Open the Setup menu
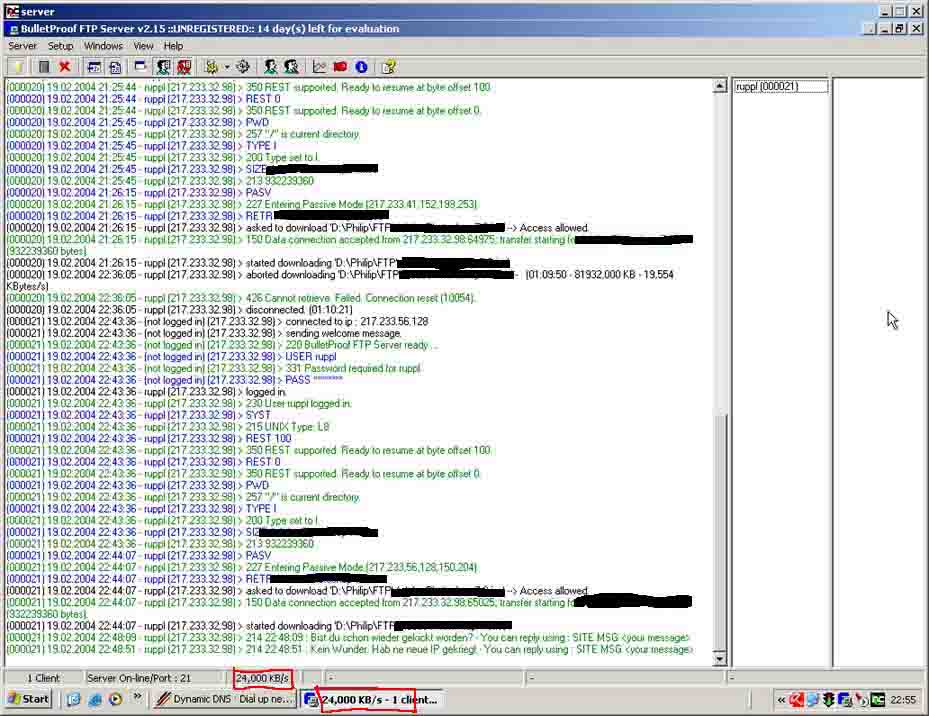929x716 pixels. [60, 46]
